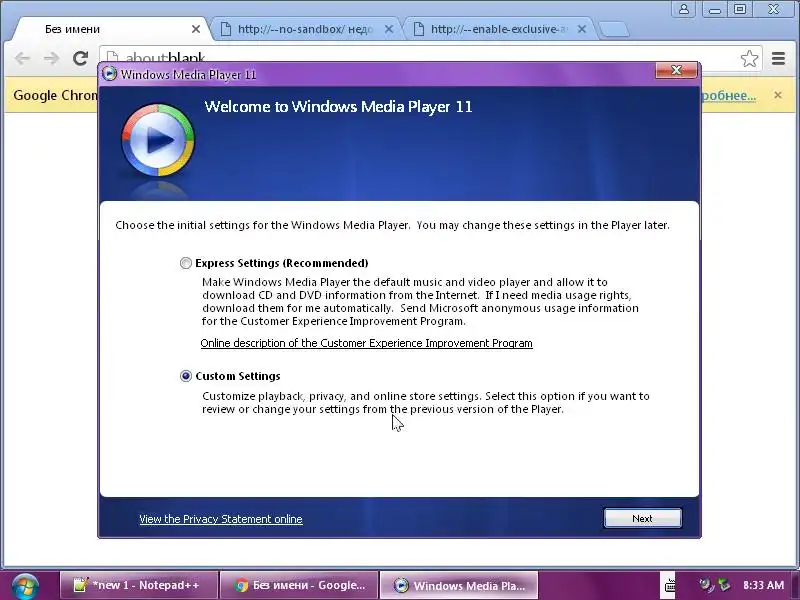The height and width of the screenshot is (600, 800).
Task: Click the 8:33 AM taskbar clock
Action: click(x=763, y=585)
